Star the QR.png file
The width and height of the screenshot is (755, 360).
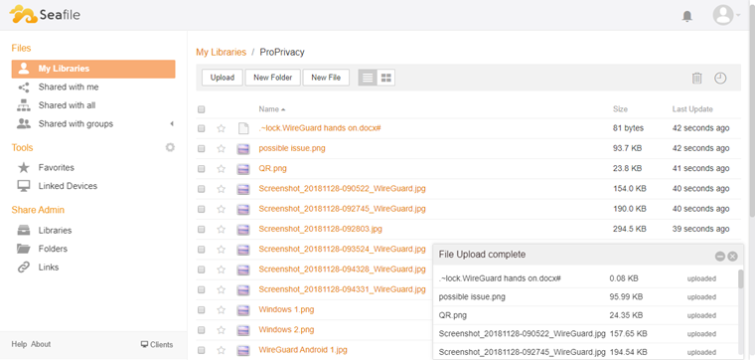pyautogui.click(x=221, y=169)
